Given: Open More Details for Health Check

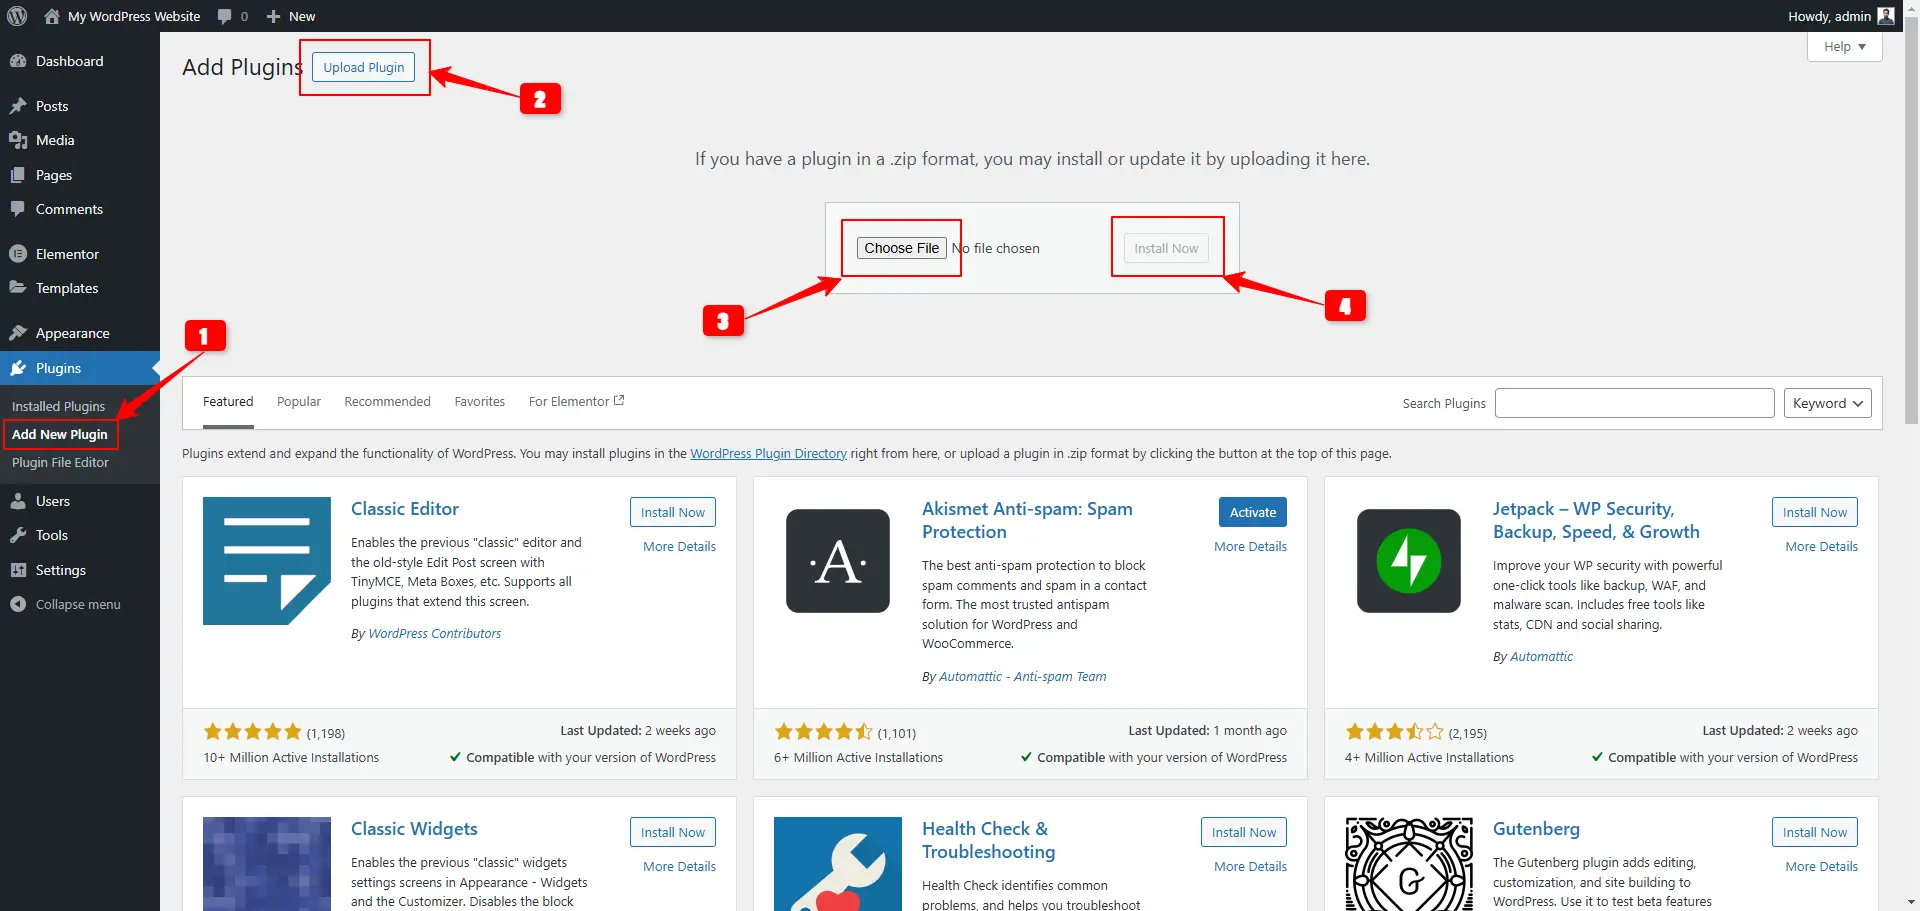Looking at the screenshot, I should point(1251,866).
